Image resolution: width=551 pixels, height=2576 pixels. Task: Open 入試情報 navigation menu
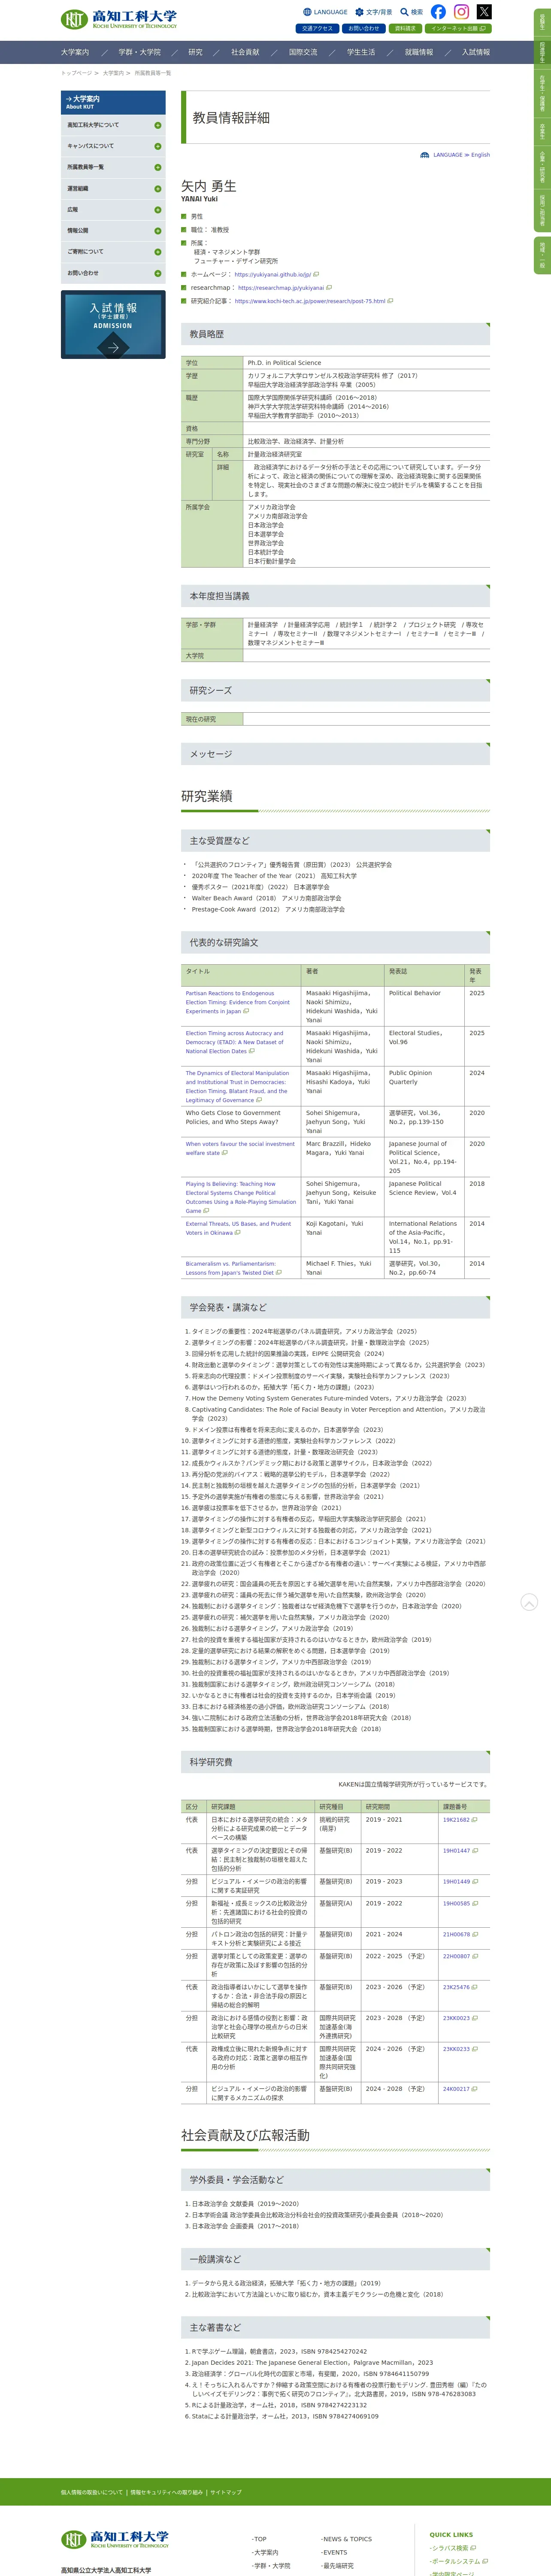[476, 52]
